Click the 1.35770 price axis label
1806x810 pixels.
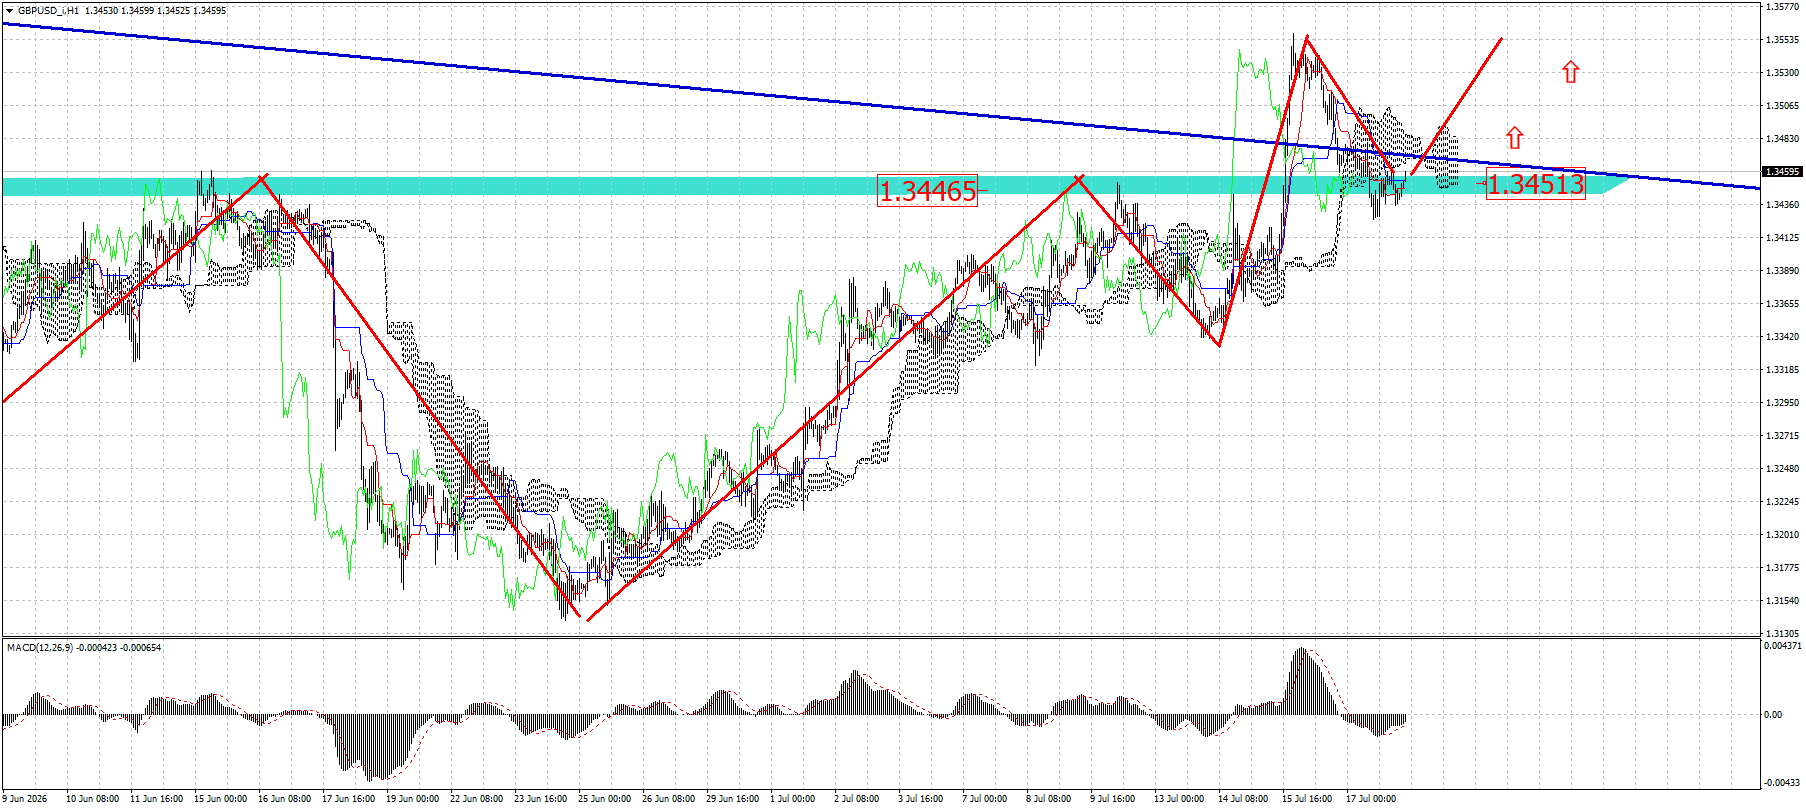point(1783,7)
